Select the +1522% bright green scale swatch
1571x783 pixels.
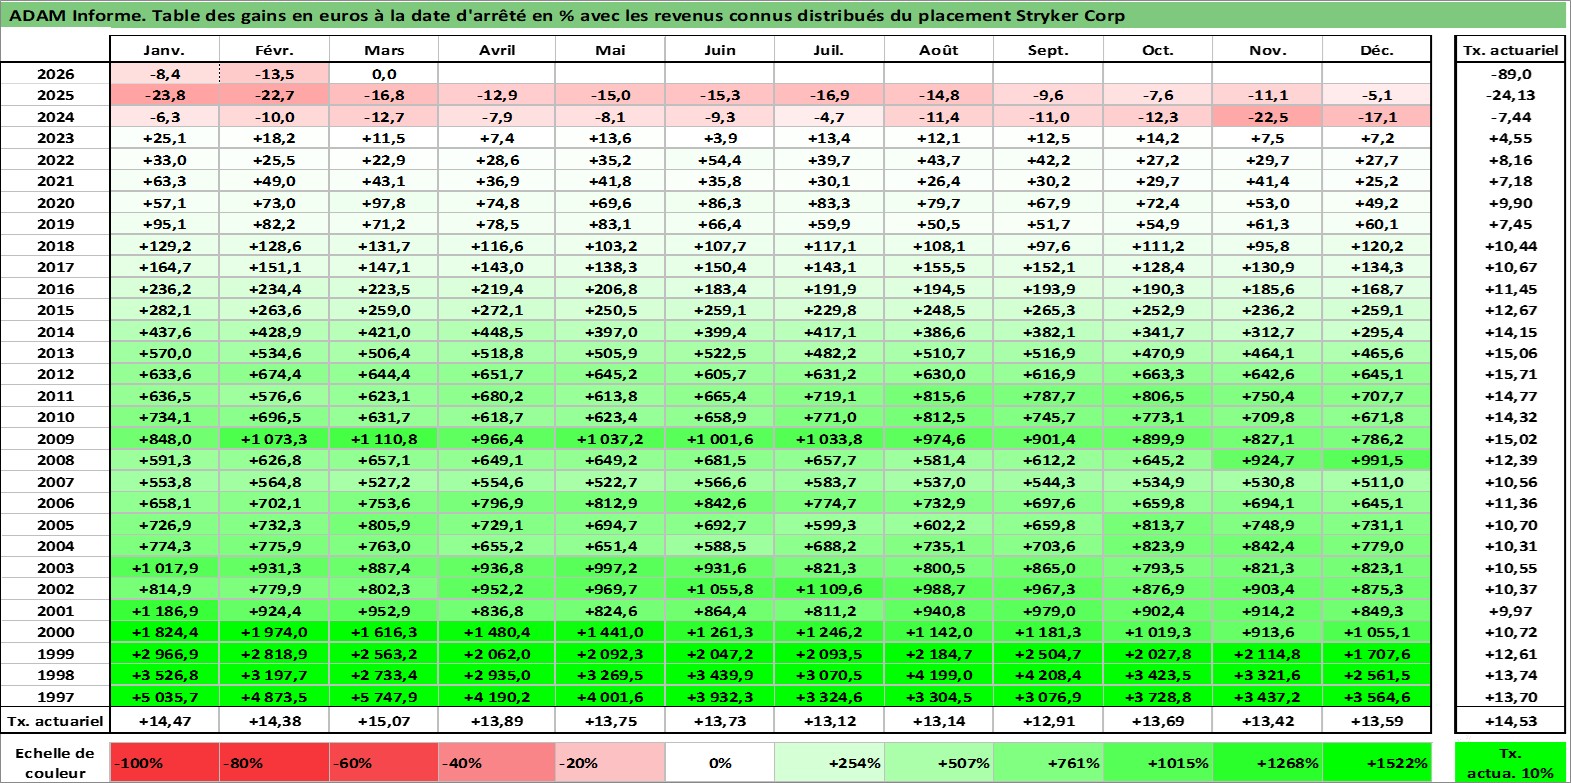(x=1377, y=763)
